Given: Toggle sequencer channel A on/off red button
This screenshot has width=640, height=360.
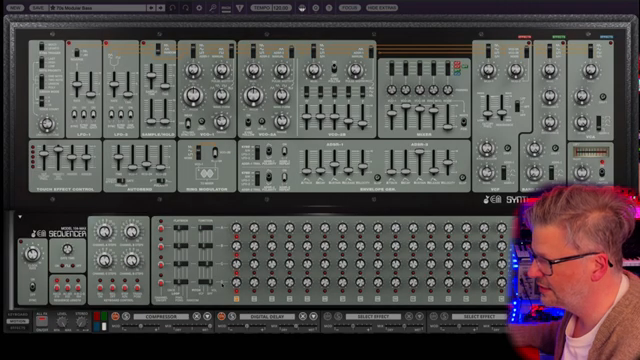Looking at the screenshot, I should (x=161, y=228).
